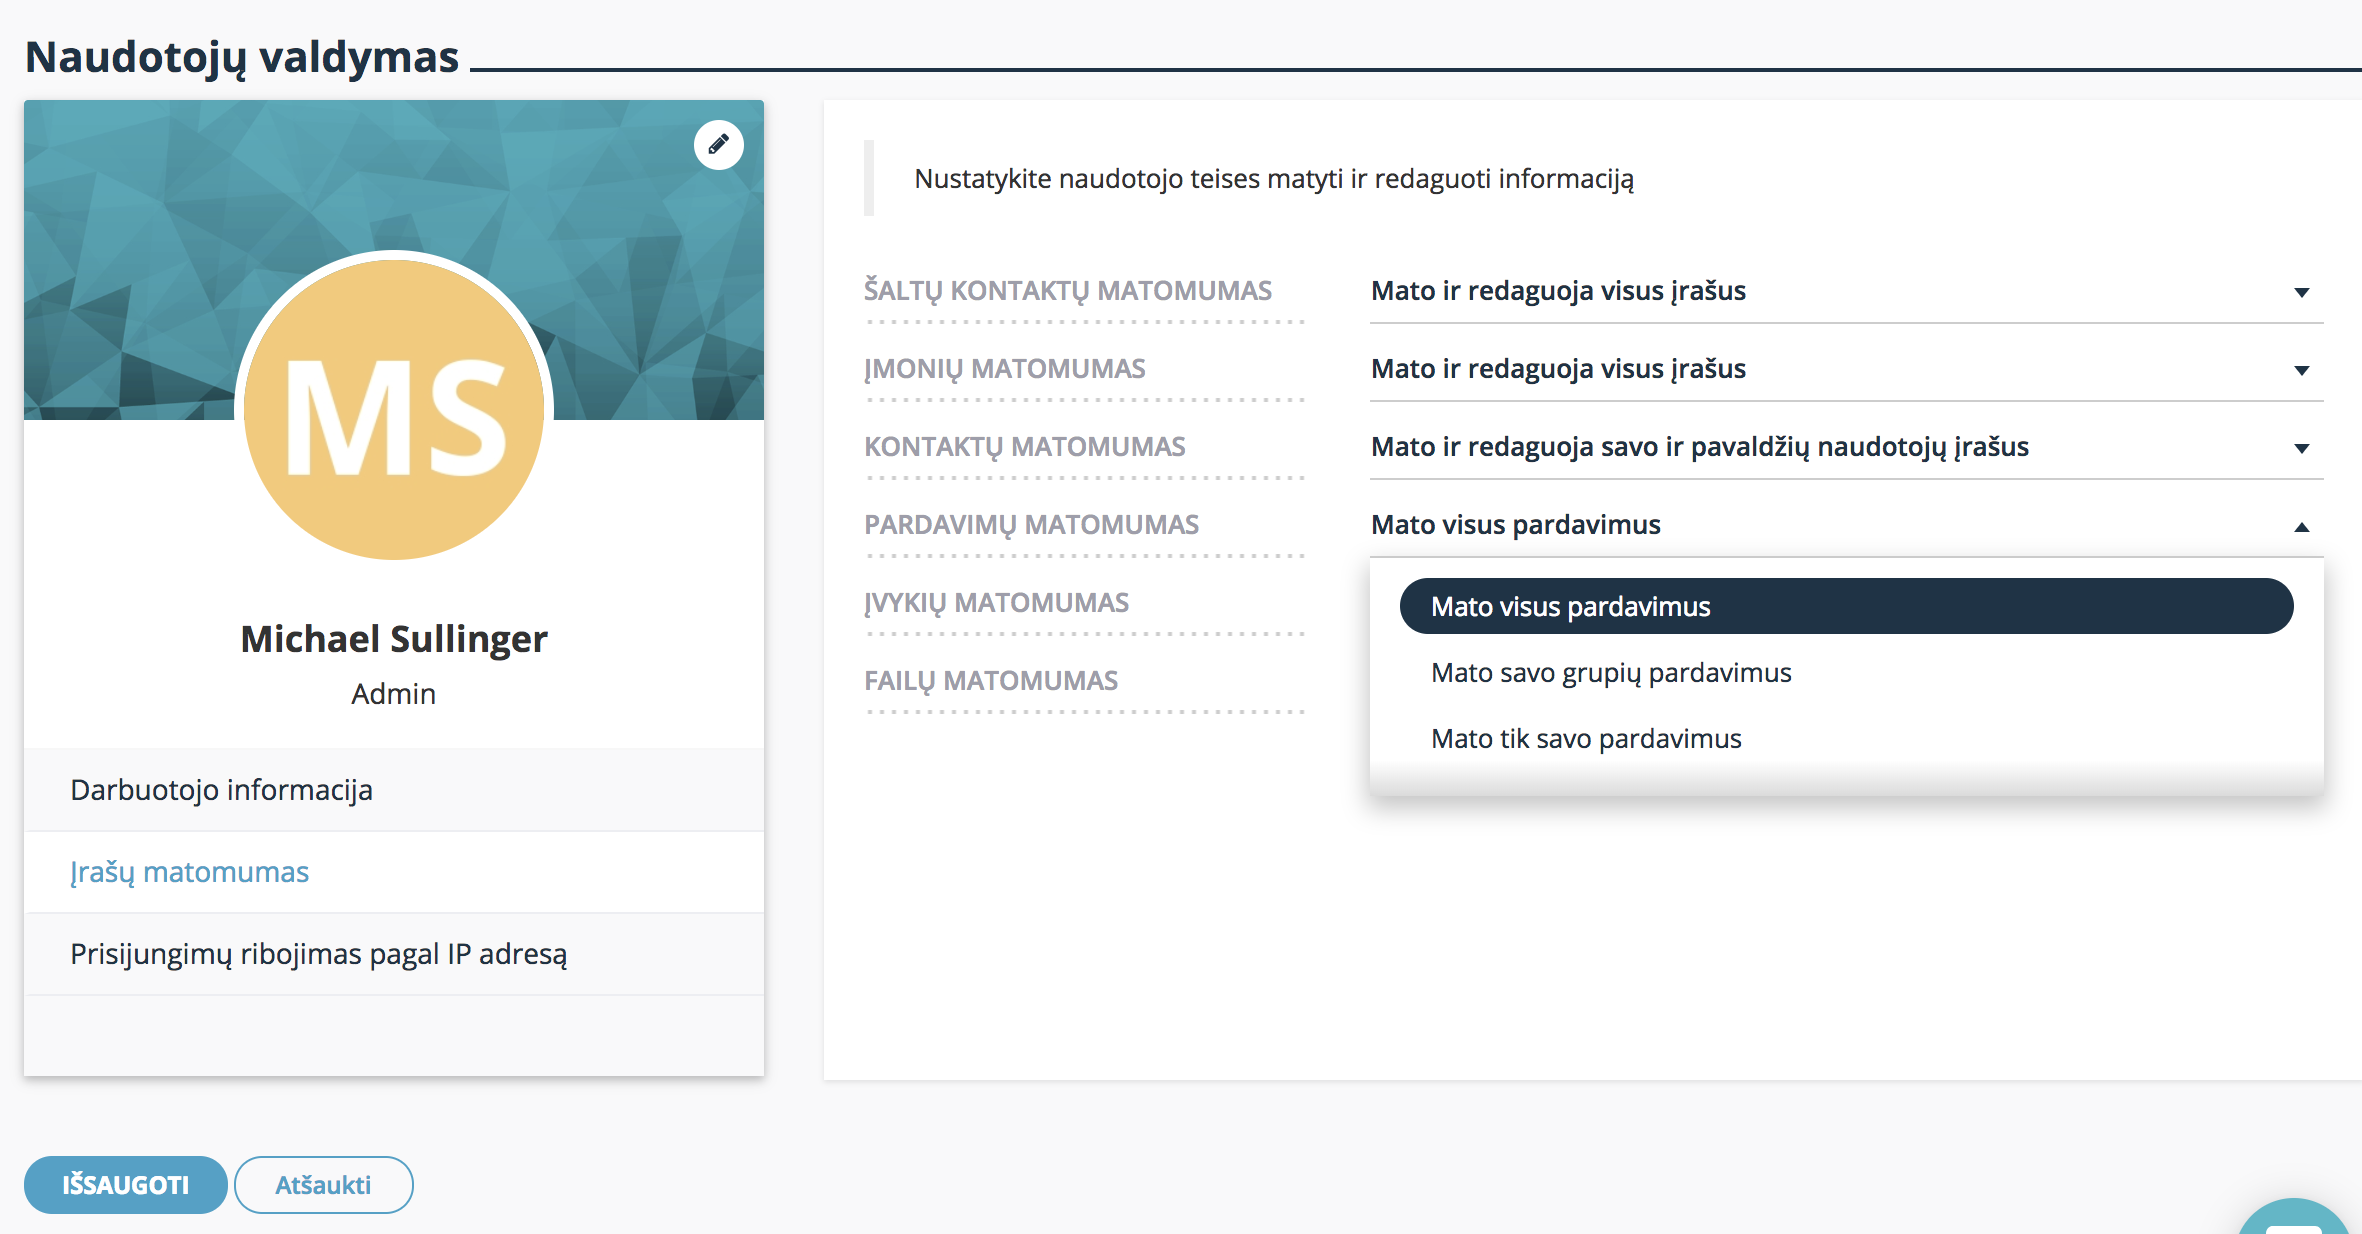Click the Naudotojų valdymas heading
2362x1234 pixels.
point(242,57)
